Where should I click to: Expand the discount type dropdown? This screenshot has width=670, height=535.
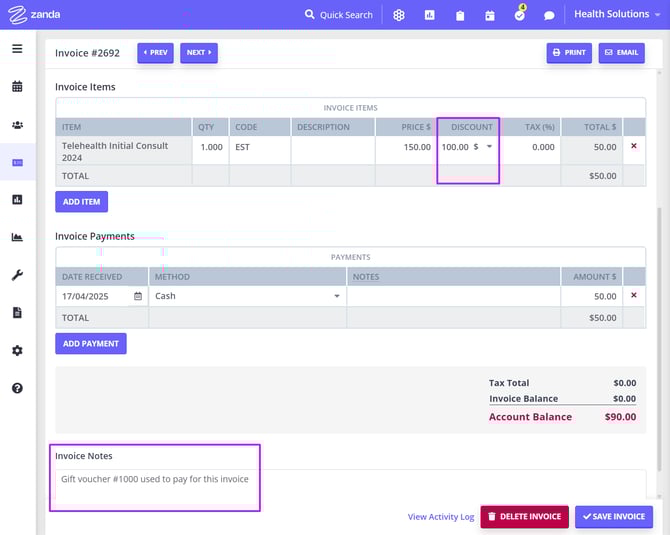[x=489, y=147]
